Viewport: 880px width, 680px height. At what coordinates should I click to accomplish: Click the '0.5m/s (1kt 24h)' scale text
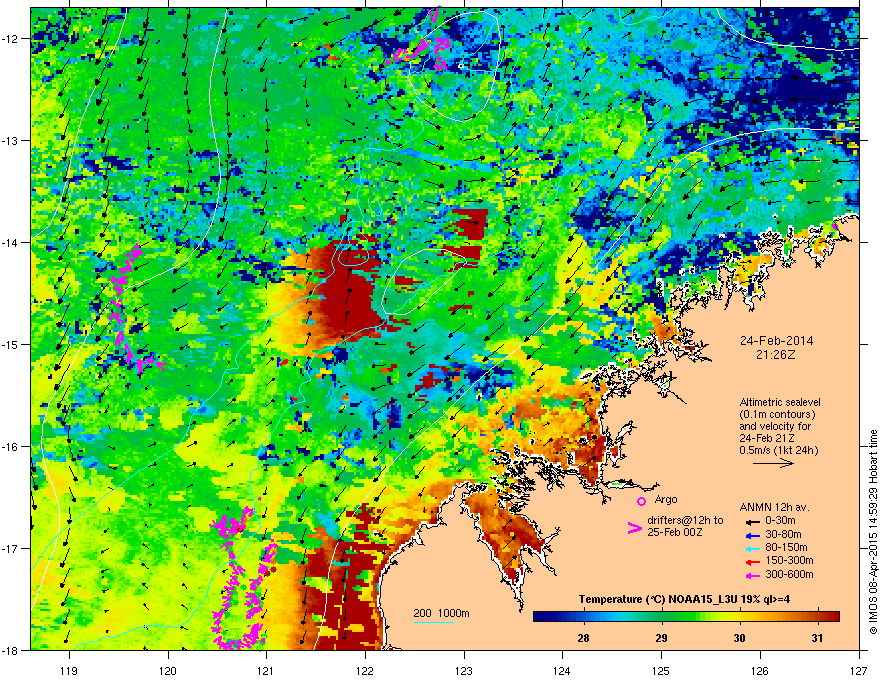click(778, 450)
